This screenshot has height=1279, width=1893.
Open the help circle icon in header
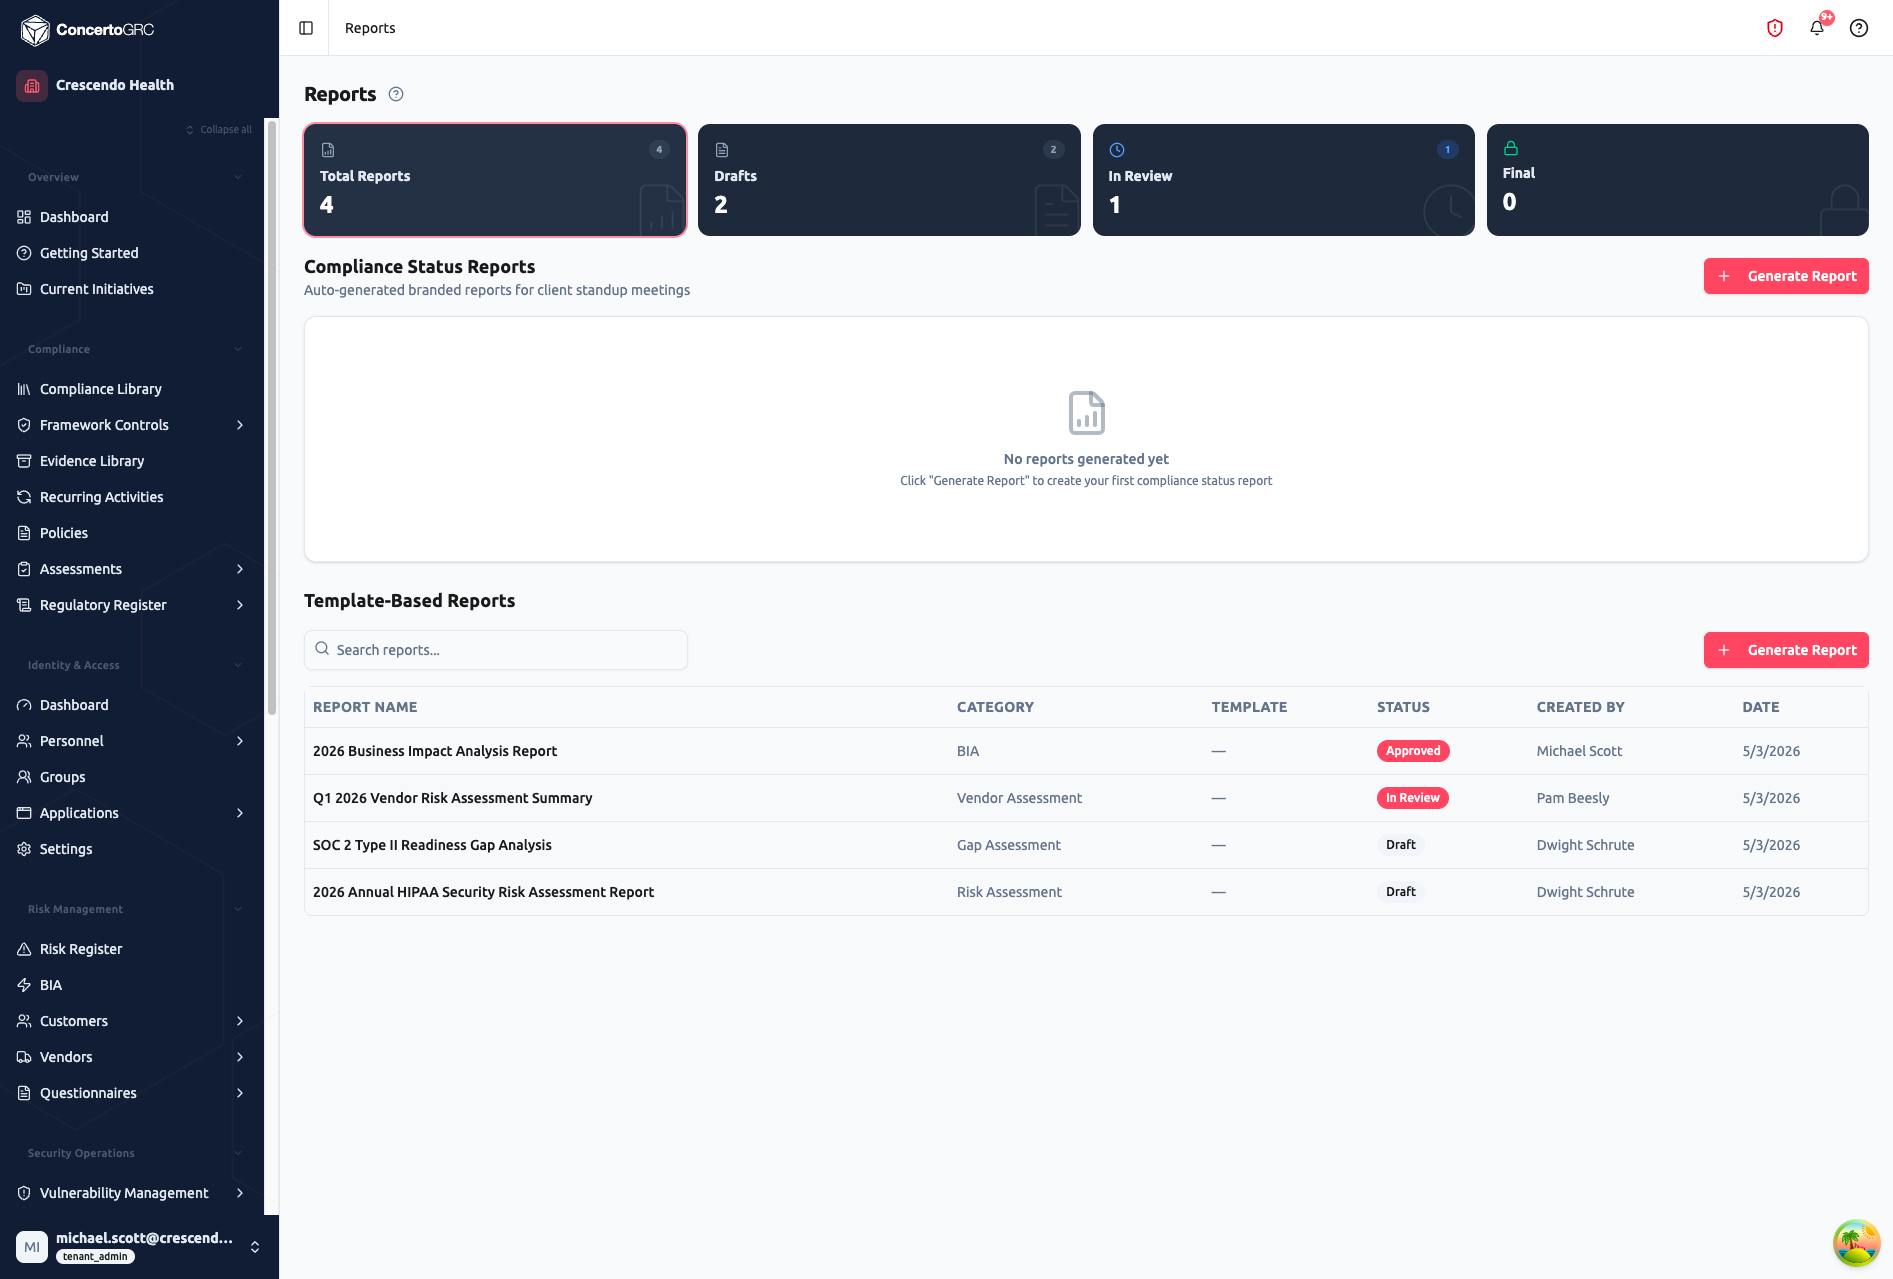(1859, 28)
